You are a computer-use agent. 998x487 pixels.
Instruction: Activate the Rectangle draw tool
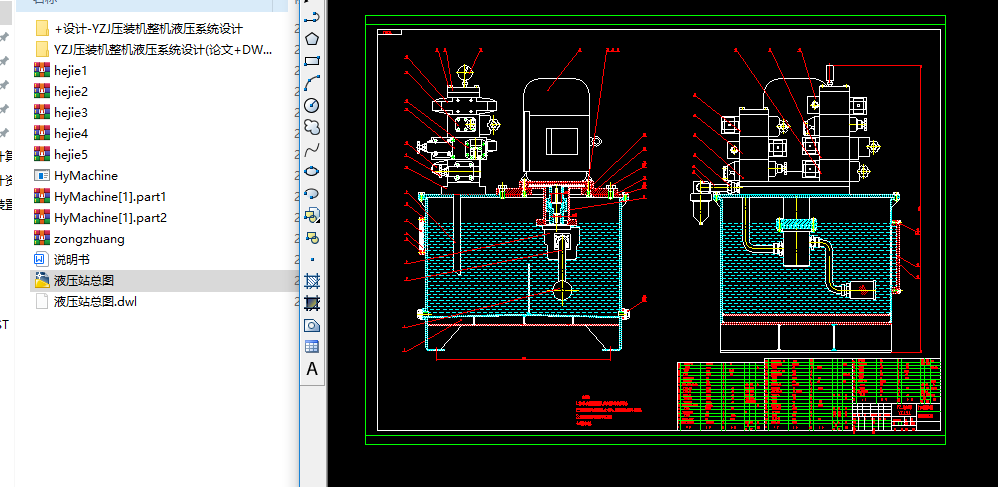click(x=312, y=61)
